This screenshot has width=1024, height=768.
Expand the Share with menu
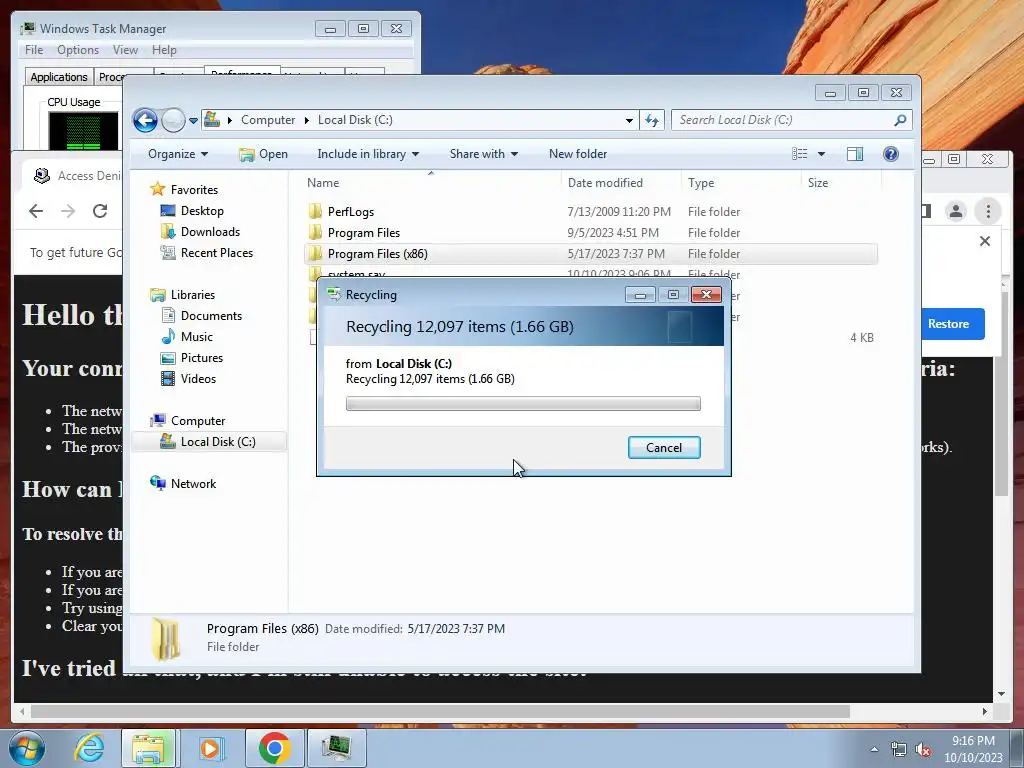(x=483, y=154)
